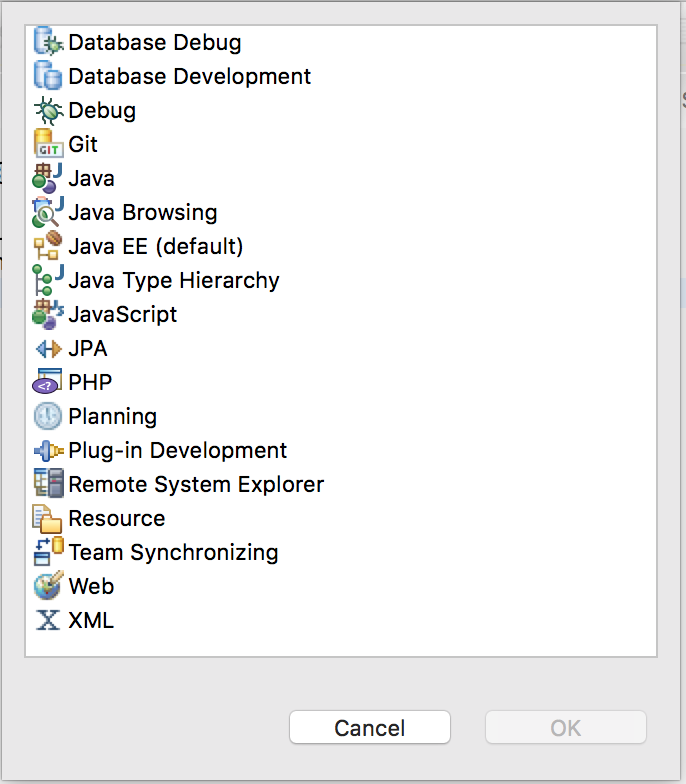The width and height of the screenshot is (686, 784).
Task: Click the Database Debug perspective icon
Action: point(48,42)
